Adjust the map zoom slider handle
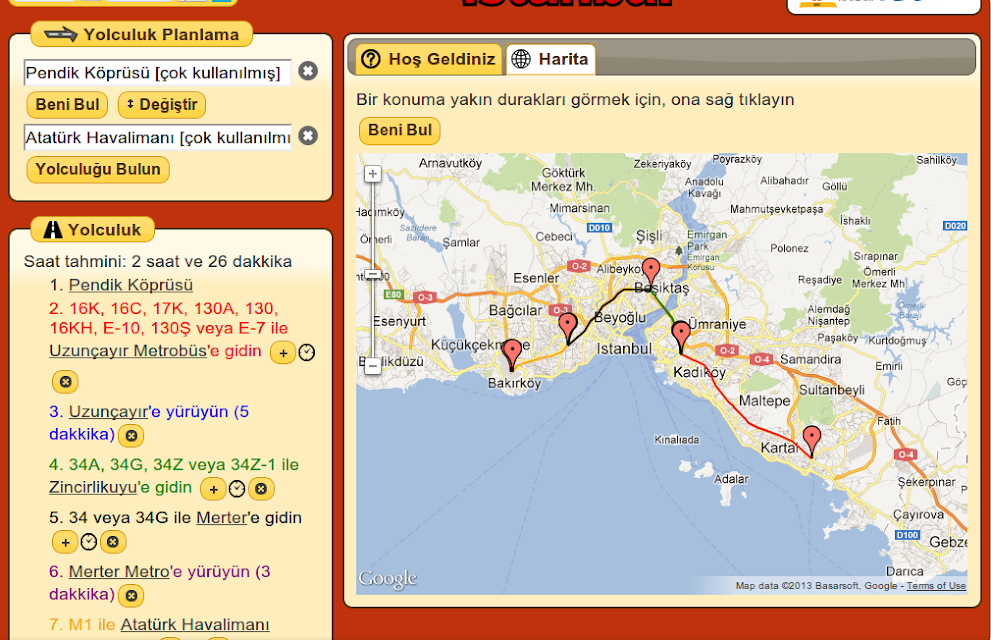 tap(373, 275)
